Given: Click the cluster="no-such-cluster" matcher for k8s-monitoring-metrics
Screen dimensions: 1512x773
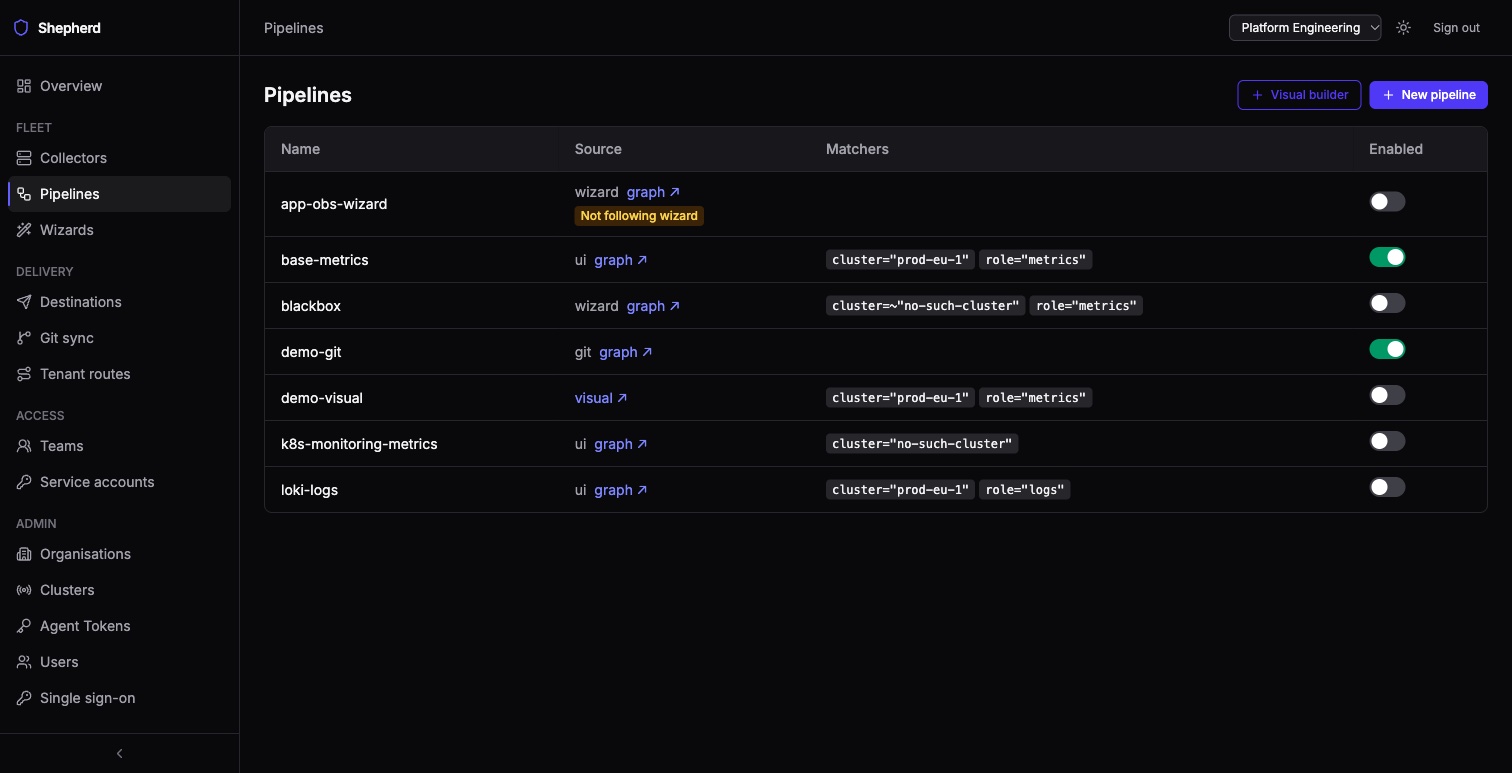Looking at the screenshot, I should click(922, 444).
